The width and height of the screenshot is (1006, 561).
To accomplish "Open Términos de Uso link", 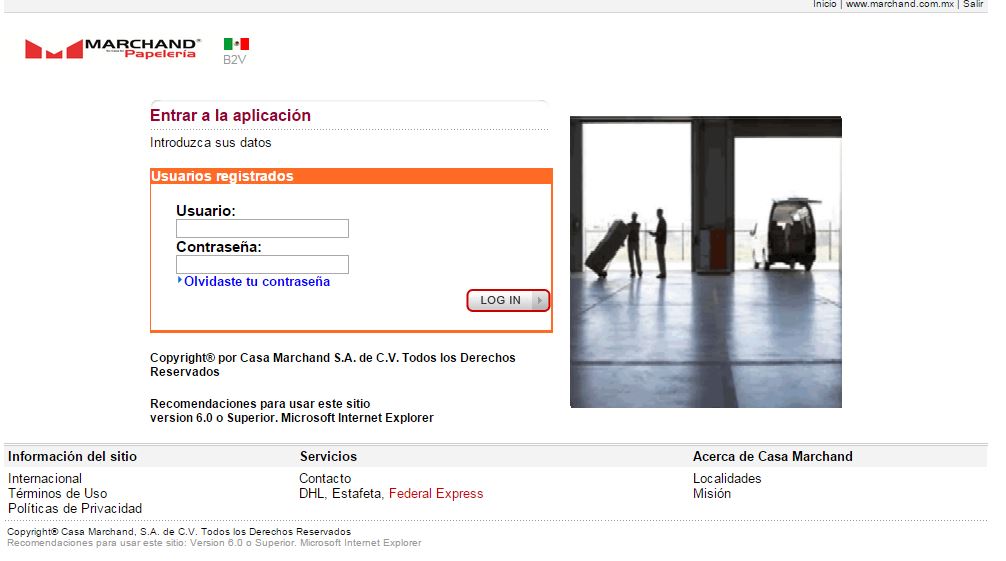I will coord(58,493).
